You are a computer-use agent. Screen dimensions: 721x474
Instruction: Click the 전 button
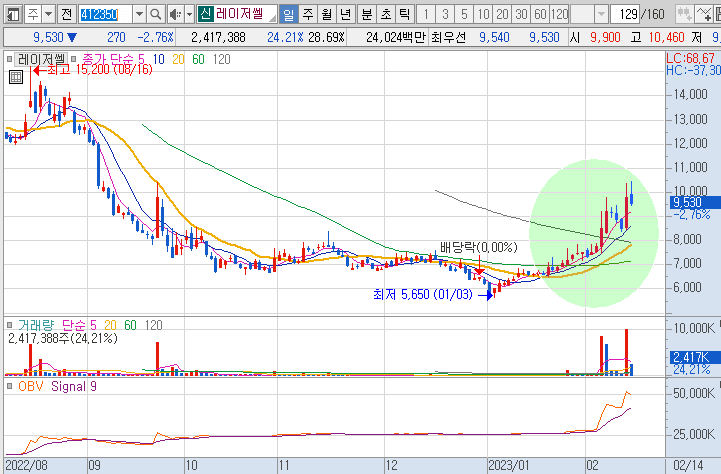pos(67,15)
